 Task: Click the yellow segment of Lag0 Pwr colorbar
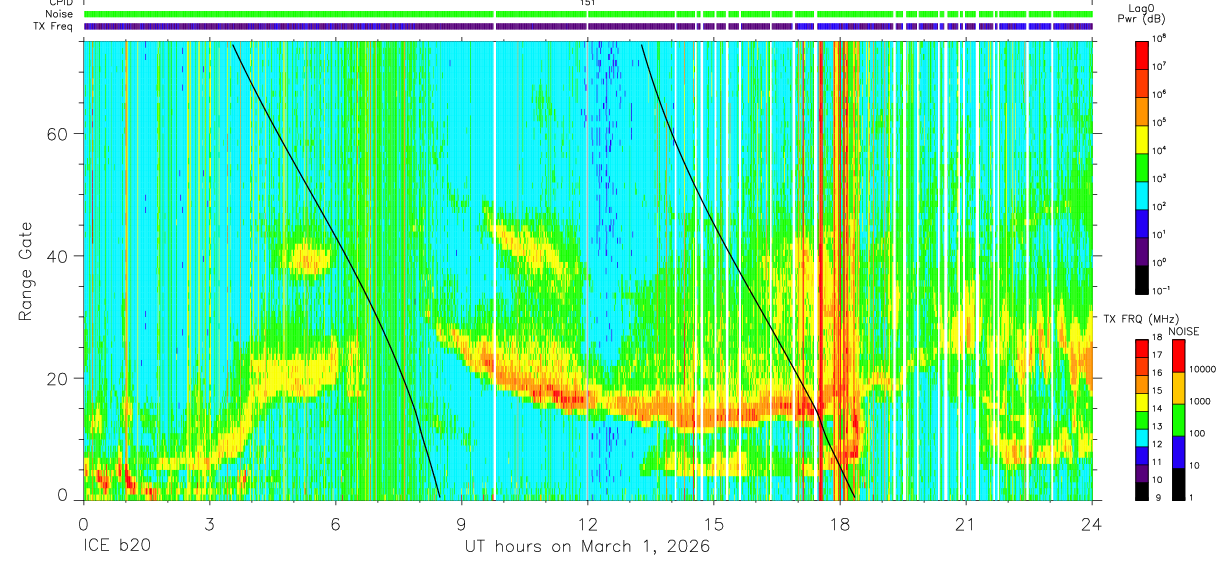pos(1143,138)
